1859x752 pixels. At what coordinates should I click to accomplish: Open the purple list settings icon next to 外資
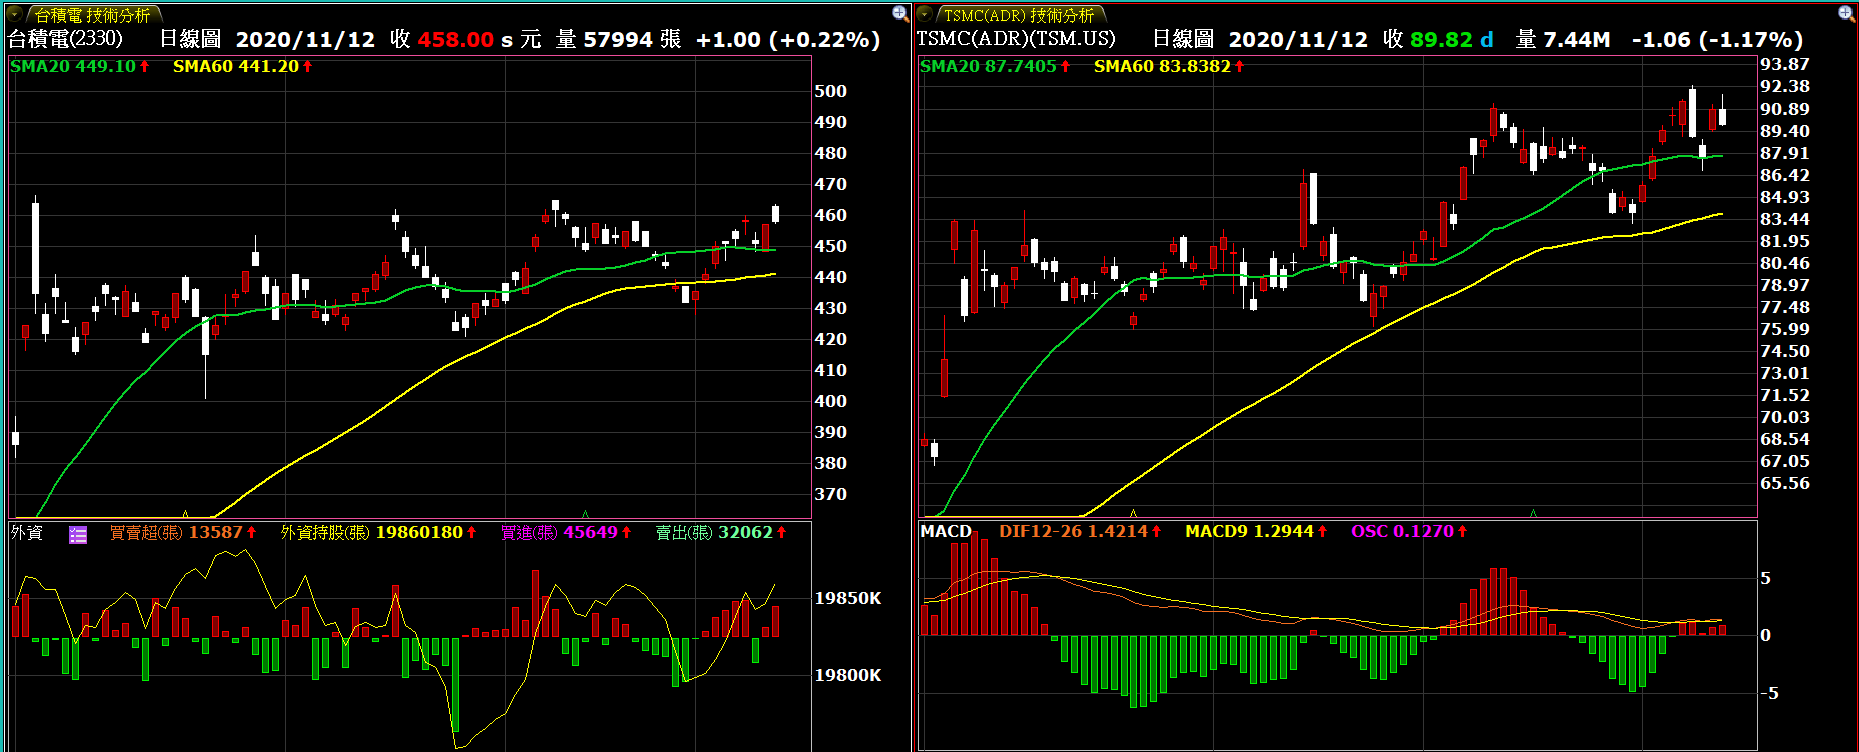pos(78,534)
